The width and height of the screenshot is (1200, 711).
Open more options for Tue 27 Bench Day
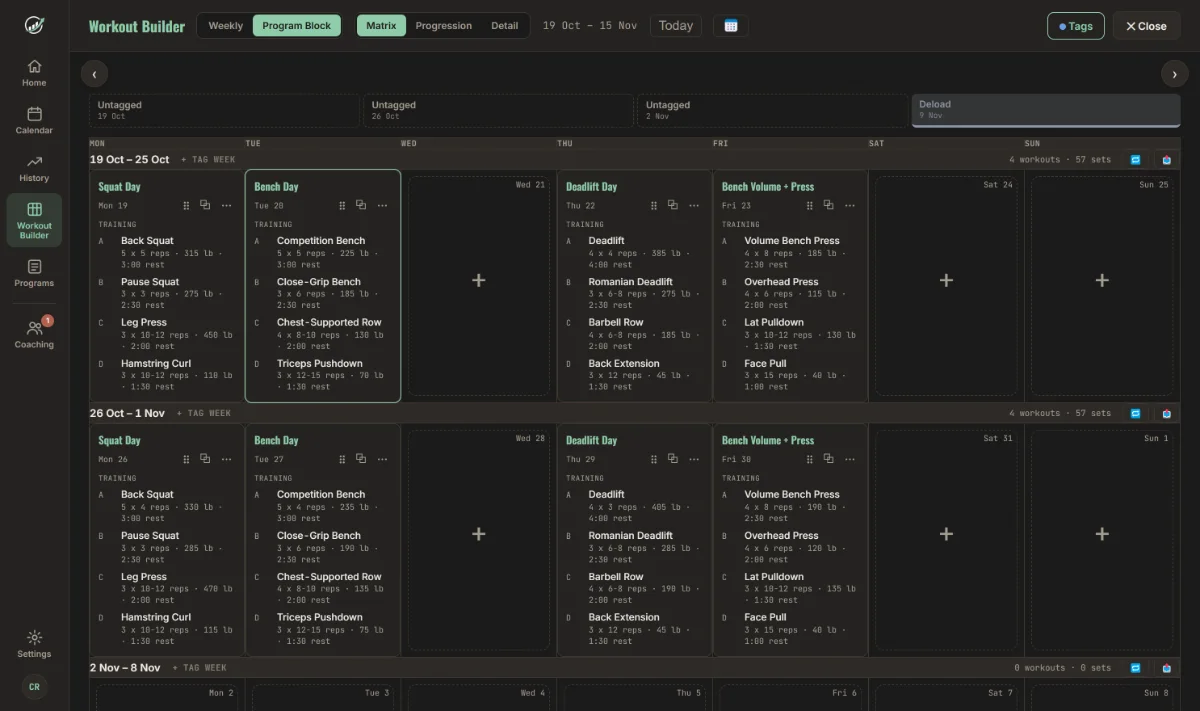click(x=383, y=459)
